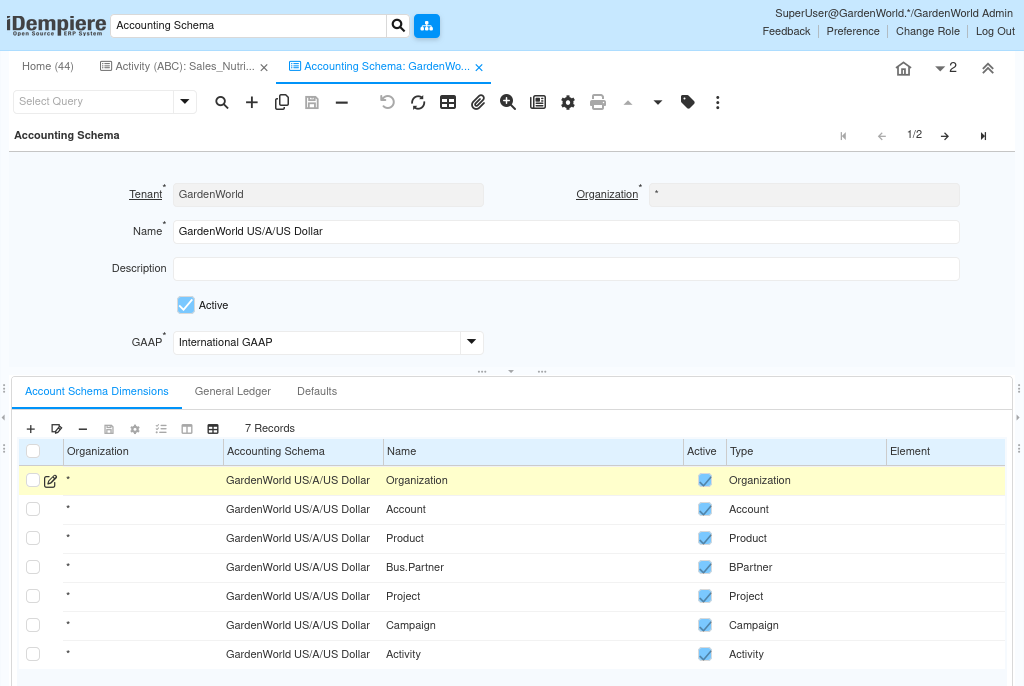Toggle grid view in main toolbar
Screen dimensions: 1024x686
tap(448, 102)
